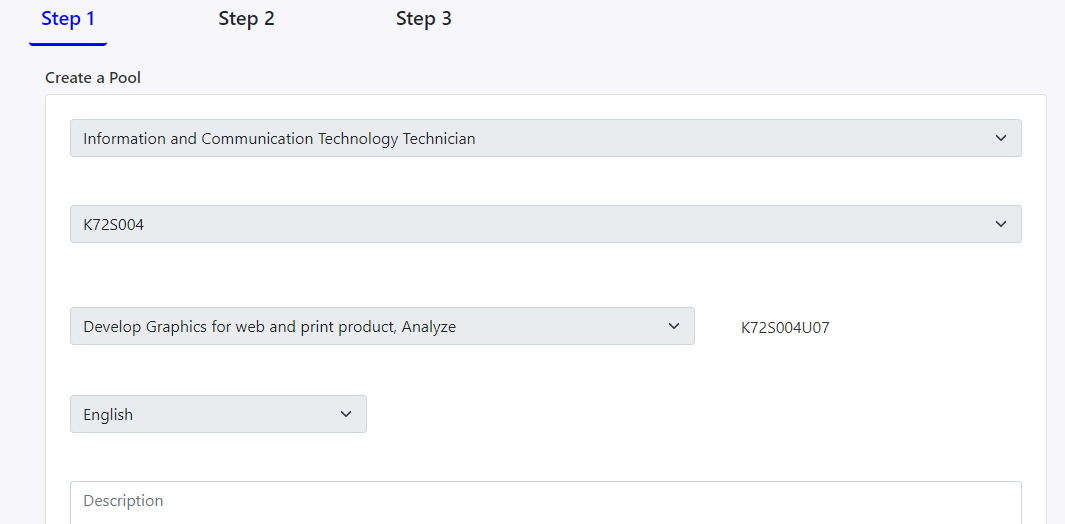
Task: Go to the Step 3 tab
Action: 423,19
